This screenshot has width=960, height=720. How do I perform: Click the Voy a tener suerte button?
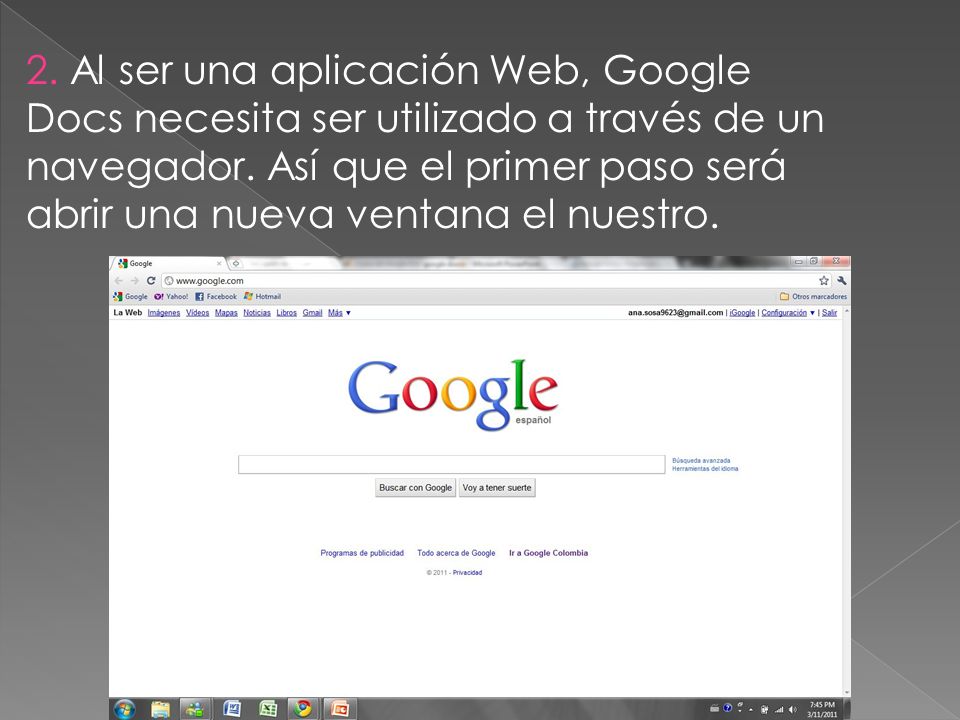pyautogui.click(x=497, y=487)
